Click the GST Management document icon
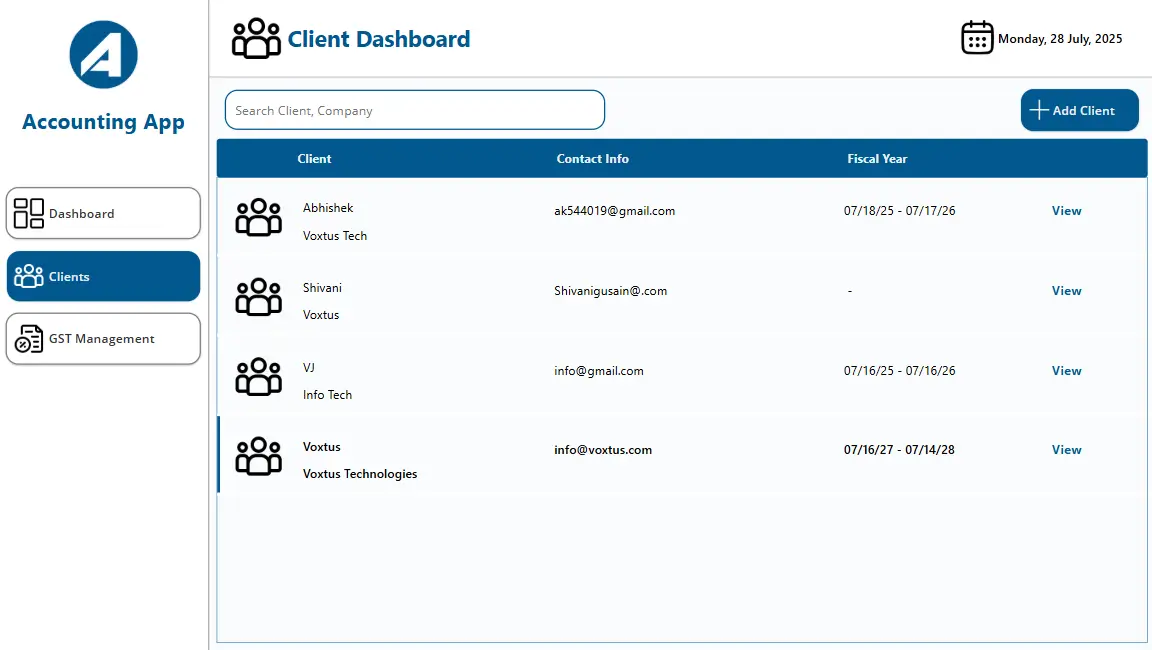This screenshot has height=650, width=1152. (x=29, y=339)
